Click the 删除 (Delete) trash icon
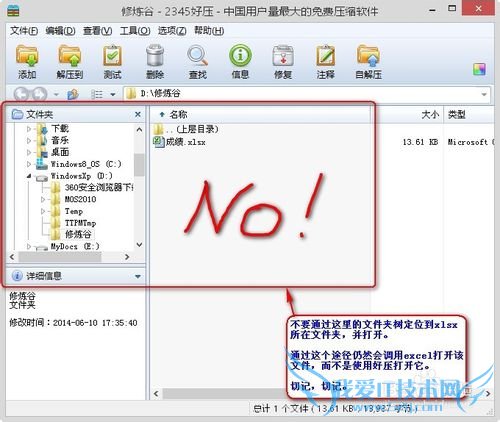This screenshot has height=422, width=500. tap(155, 55)
